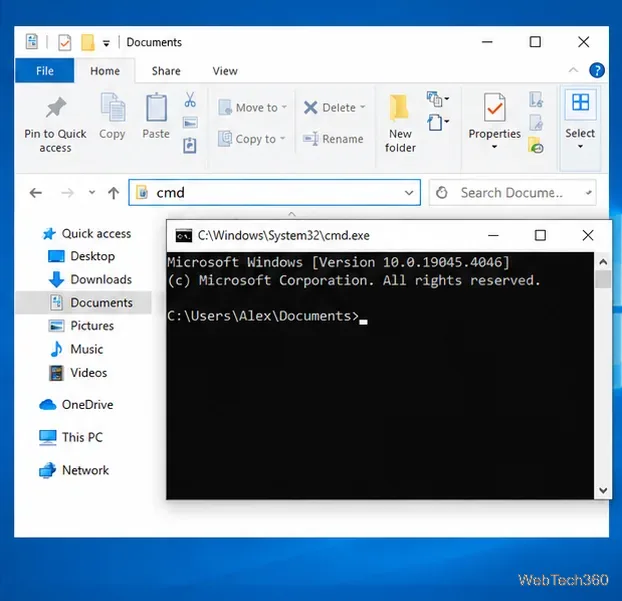Click cmd window scrollbar down arrow
This screenshot has height=601, width=622.
tap(603, 491)
